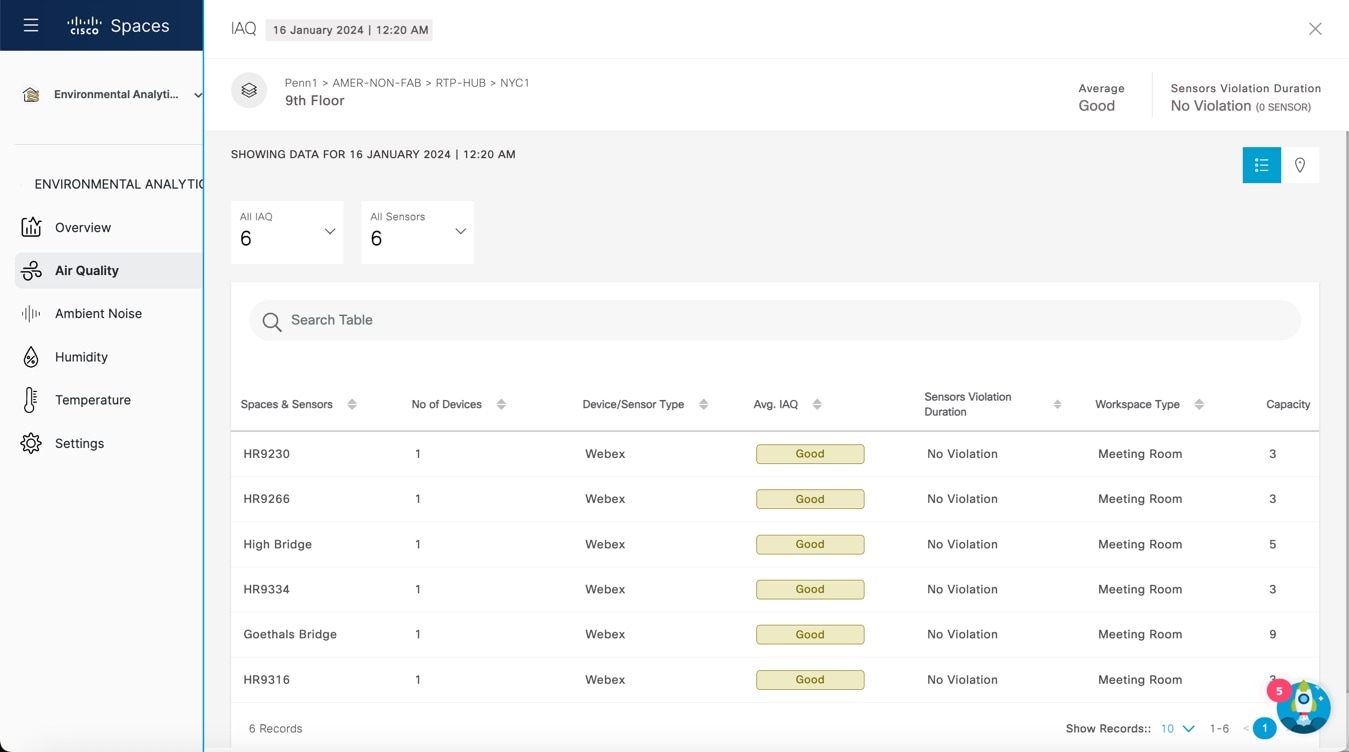Select page 1 in pagination
This screenshot has width=1349, height=752.
tap(1264, 729)
